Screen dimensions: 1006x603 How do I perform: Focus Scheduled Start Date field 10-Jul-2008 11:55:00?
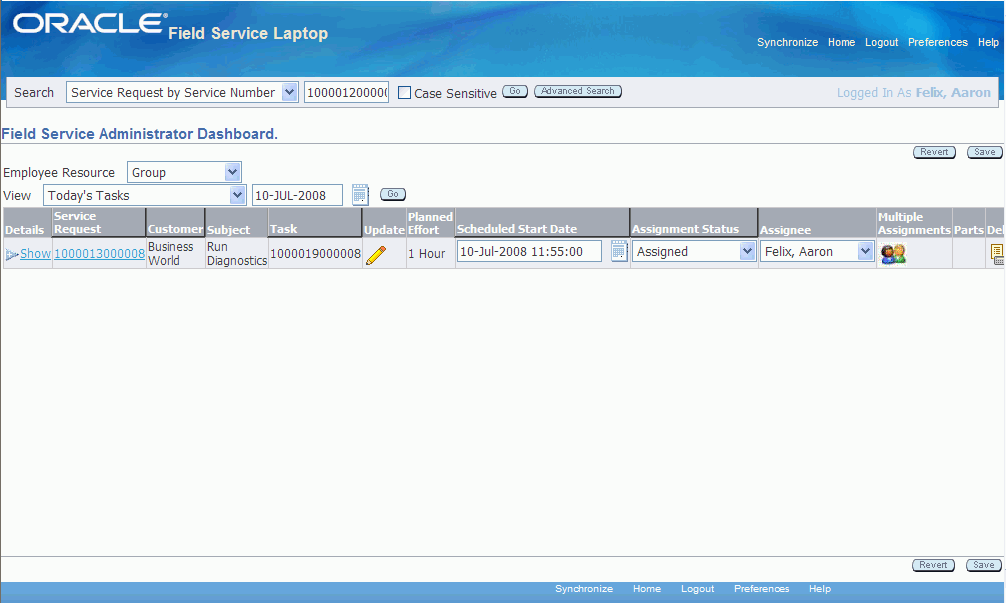pos(529,251)
